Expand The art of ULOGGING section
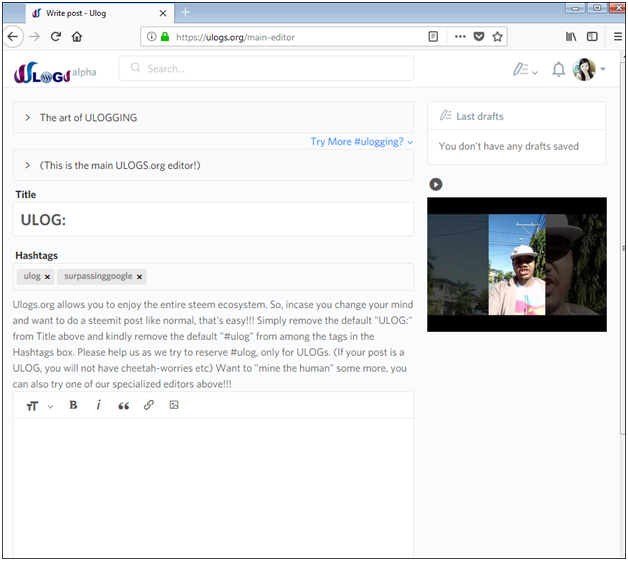The image size is (628, 561). [x=213, y=117]
